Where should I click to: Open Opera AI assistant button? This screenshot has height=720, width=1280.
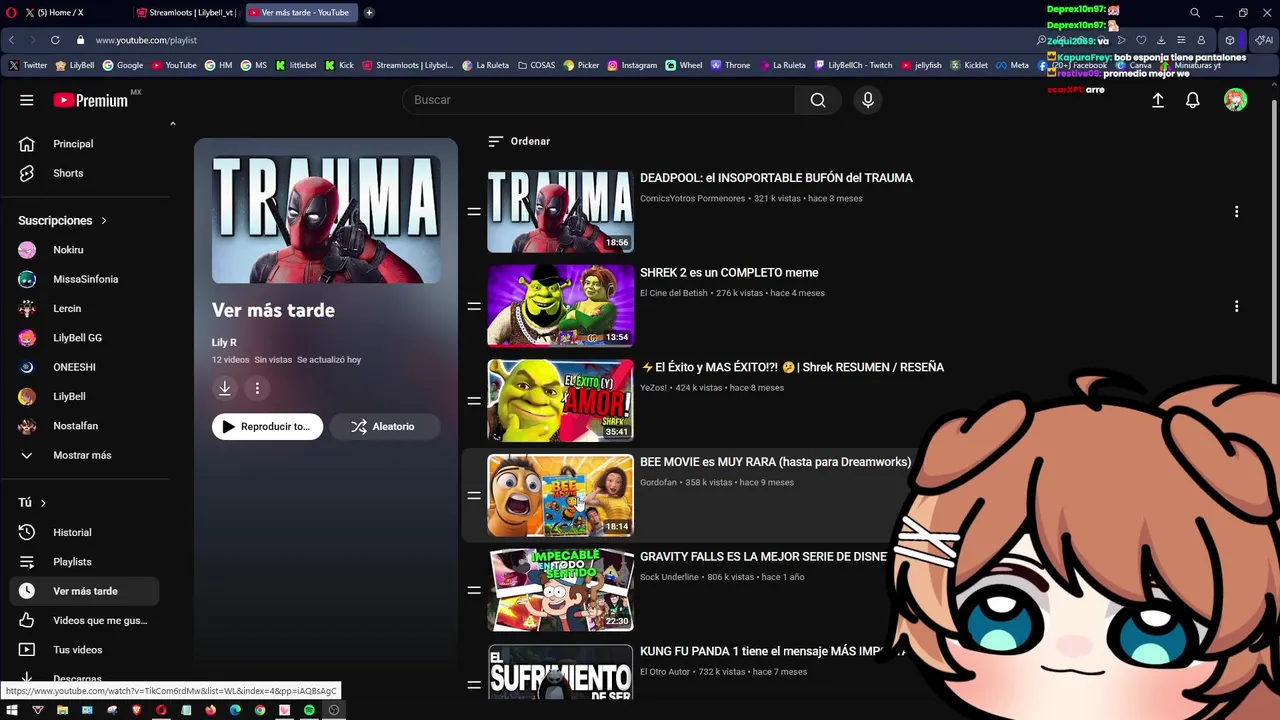tap(1264, 40)
